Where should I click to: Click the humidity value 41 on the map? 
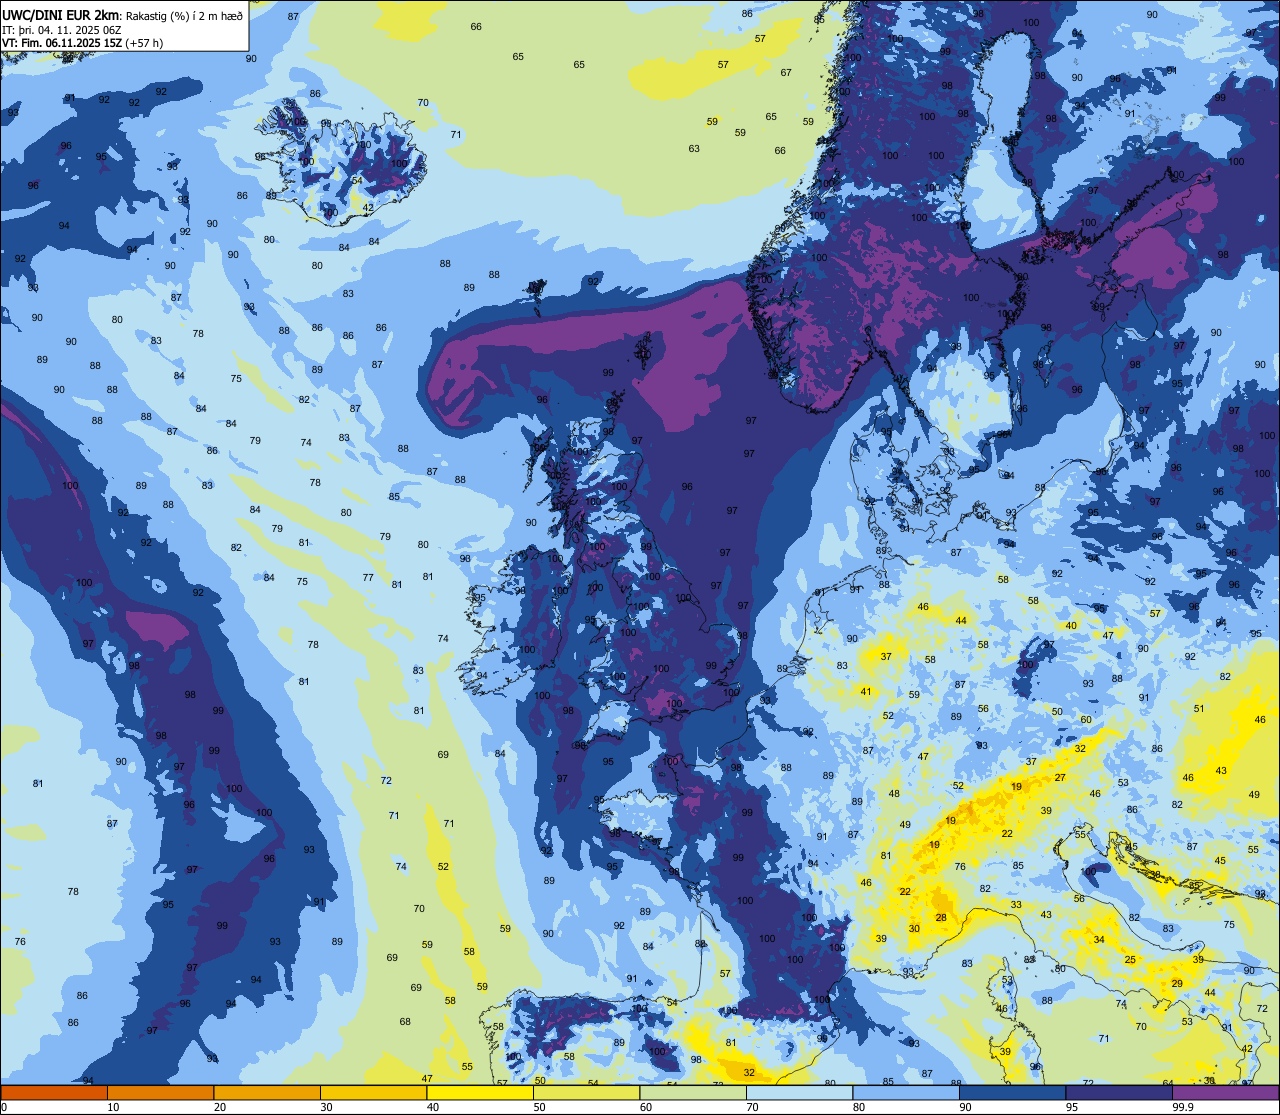866,691
